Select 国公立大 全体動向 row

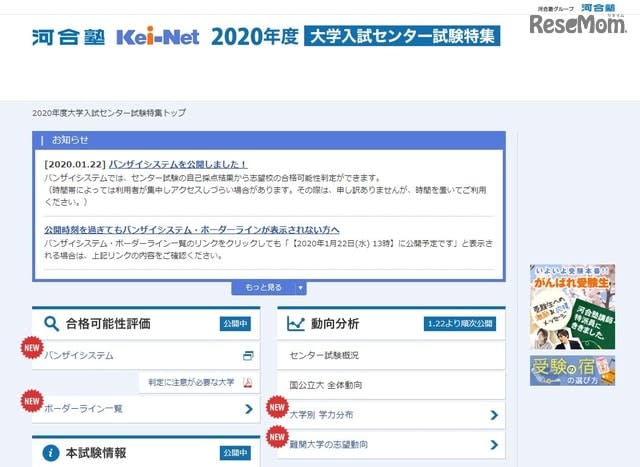pos(391,385)
